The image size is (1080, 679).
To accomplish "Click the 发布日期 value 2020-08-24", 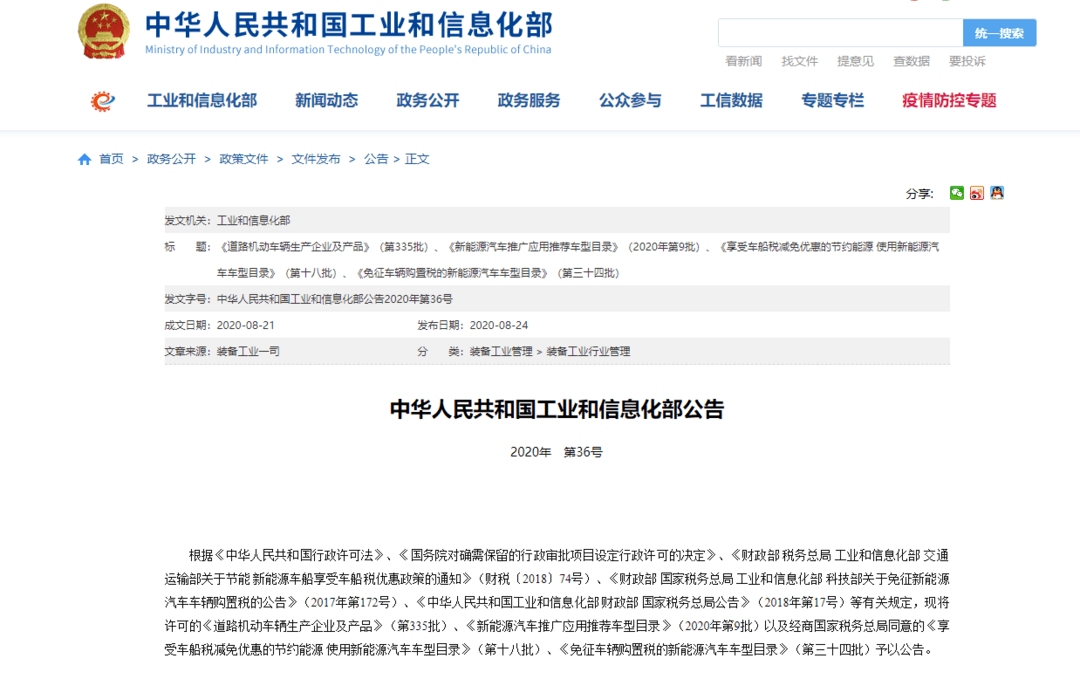I will [x=499, y=325].
